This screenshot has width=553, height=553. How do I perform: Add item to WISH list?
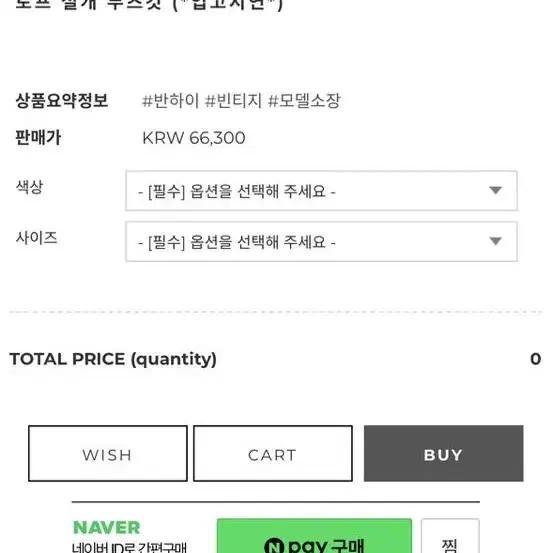[108, 454]
